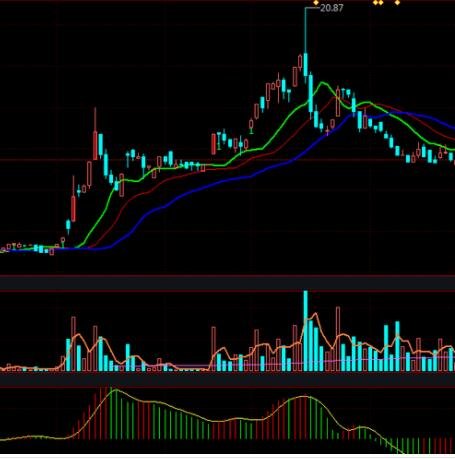Select the paired yellow diamond markers

click(x=378, y=3)
